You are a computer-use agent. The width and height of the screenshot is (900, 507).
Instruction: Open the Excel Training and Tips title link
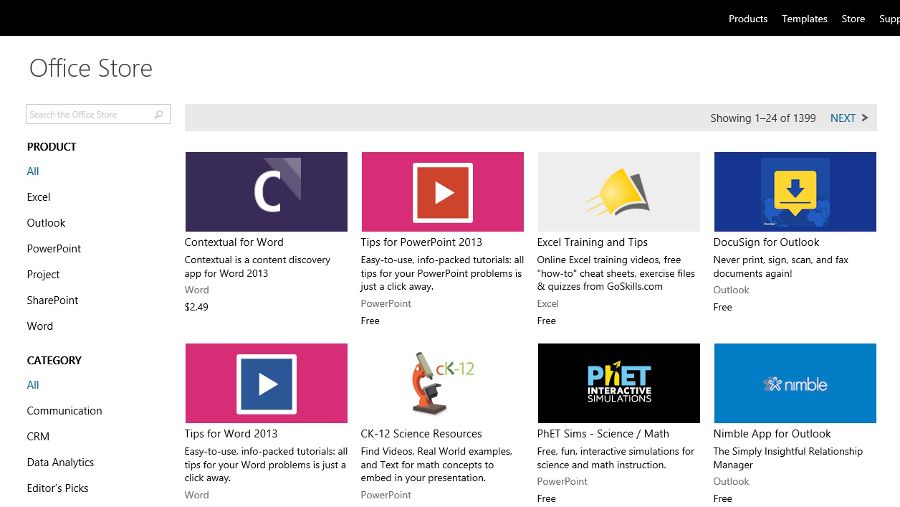point(592,242)
